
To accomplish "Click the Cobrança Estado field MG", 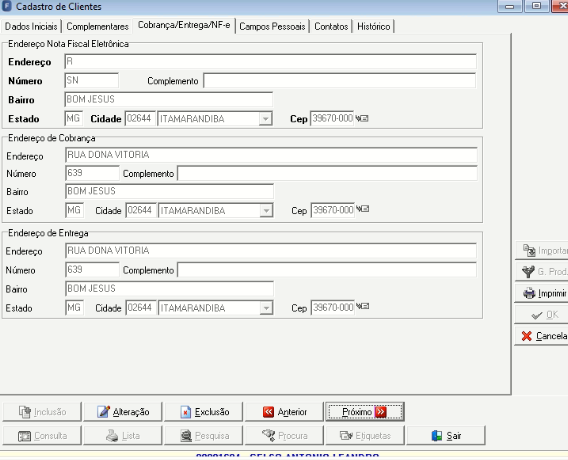I will point(75,210).
